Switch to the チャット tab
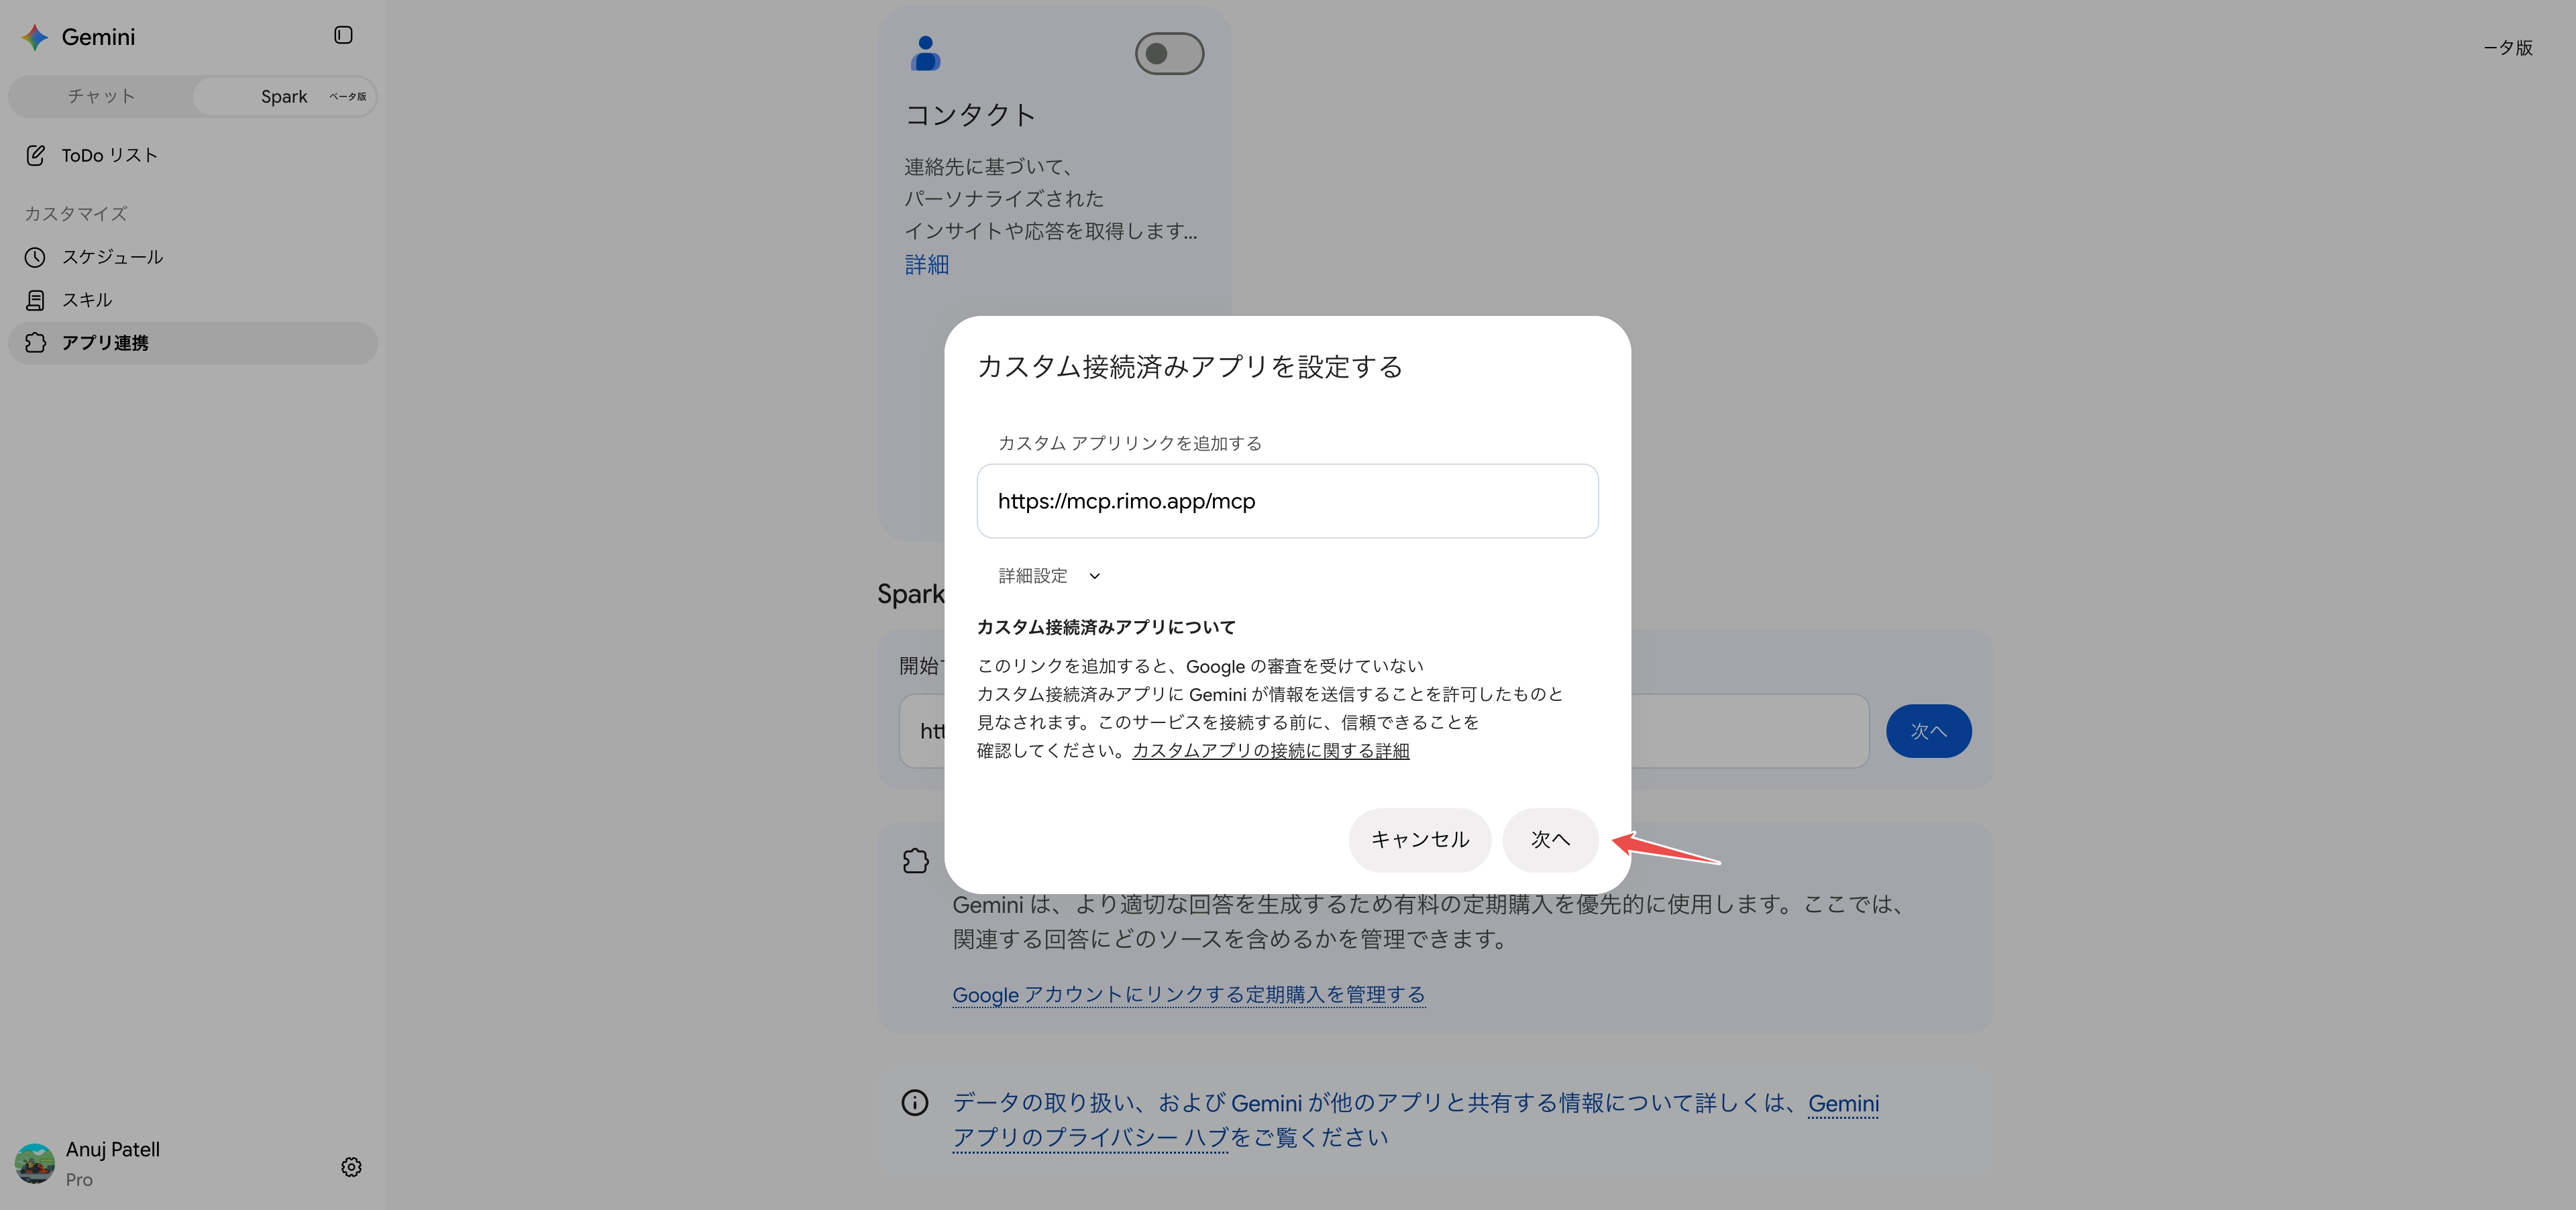The height and width of the screenshot is (1210, 2576). pyautogui.click(x=101, y=97)
